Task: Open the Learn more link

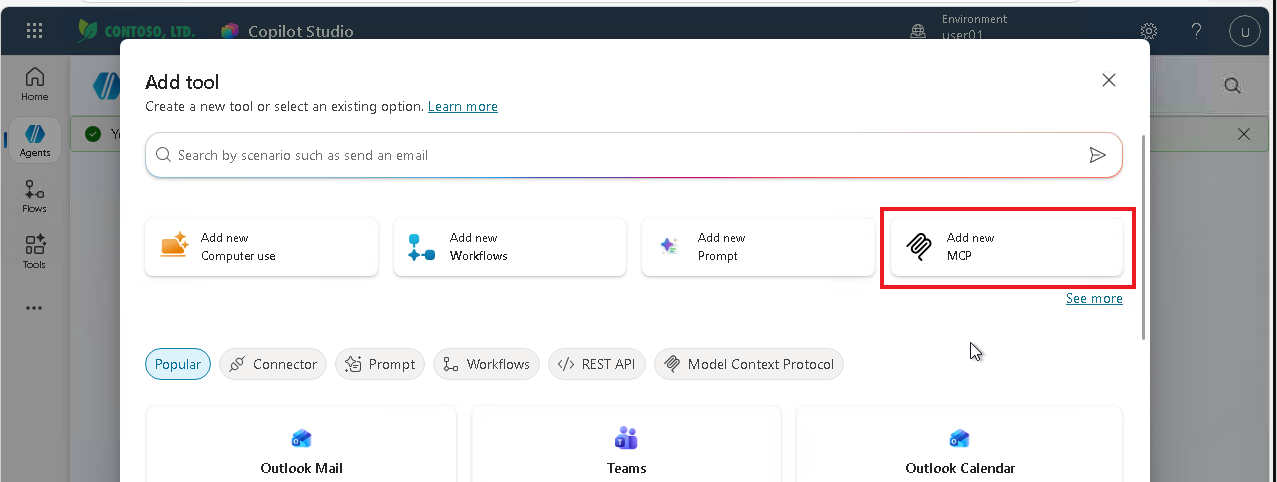Action: point(463,106)
